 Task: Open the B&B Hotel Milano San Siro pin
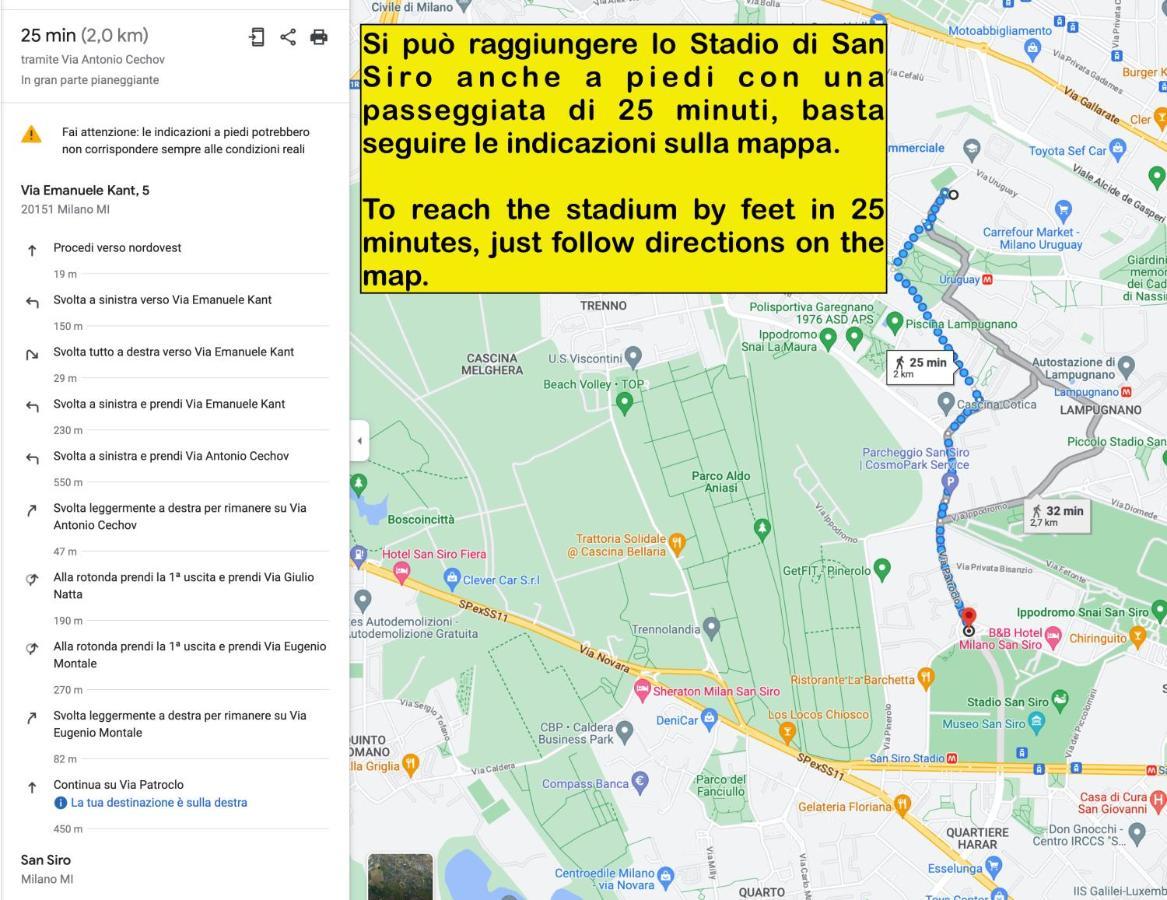click(x=1052, y=636)
